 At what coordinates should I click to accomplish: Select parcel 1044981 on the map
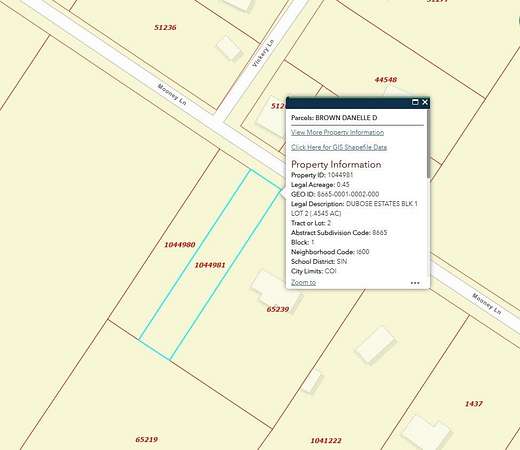210,265
